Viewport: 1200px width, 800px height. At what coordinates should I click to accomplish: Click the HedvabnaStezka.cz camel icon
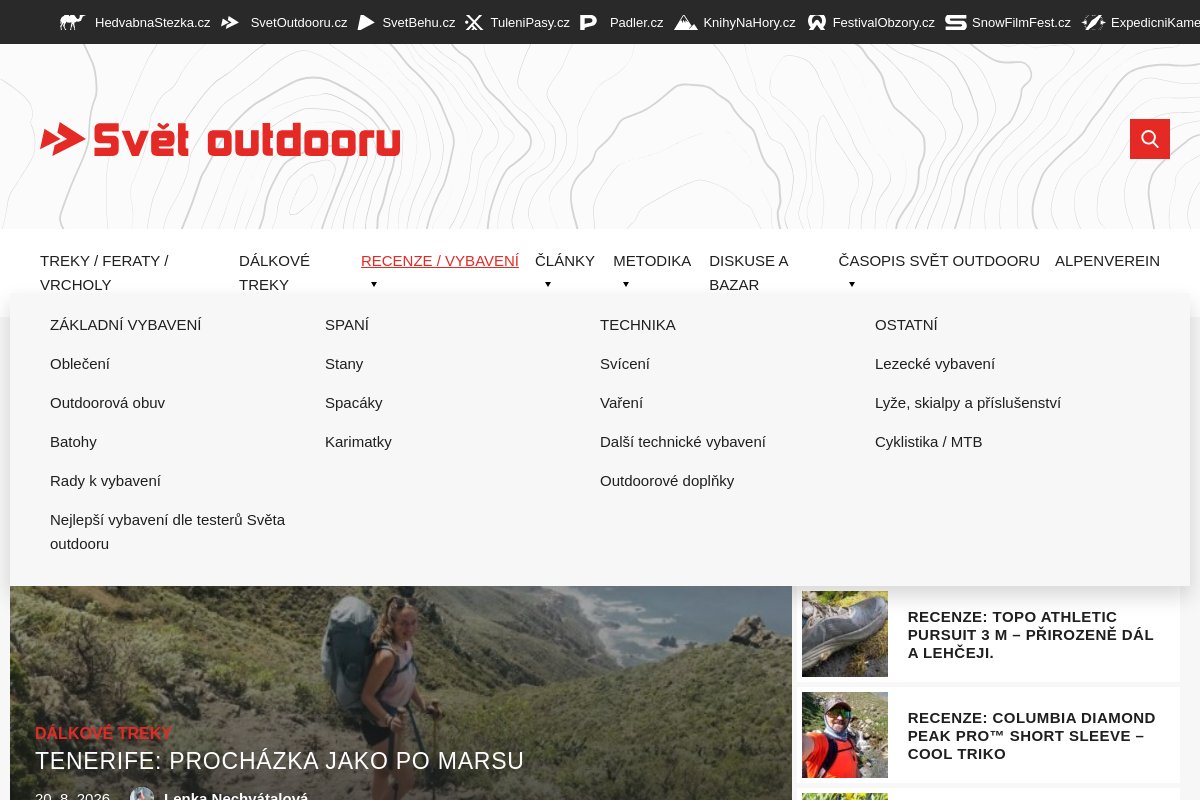(72, 22)
